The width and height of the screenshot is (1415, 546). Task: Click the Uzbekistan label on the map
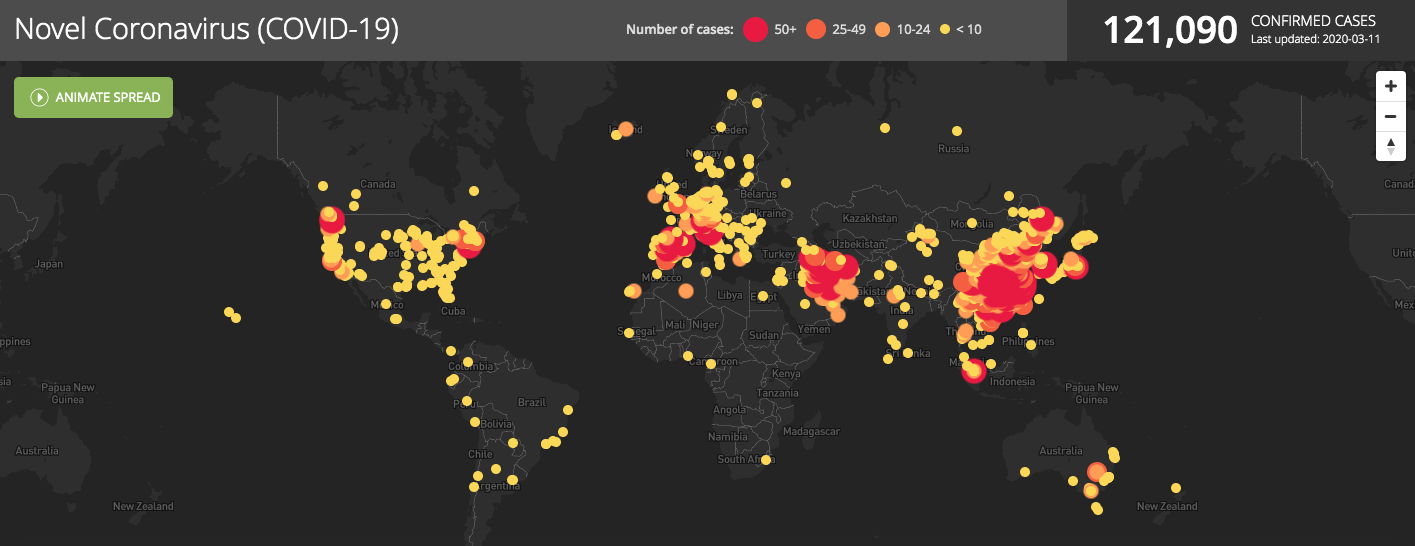[x=860, y=244]
